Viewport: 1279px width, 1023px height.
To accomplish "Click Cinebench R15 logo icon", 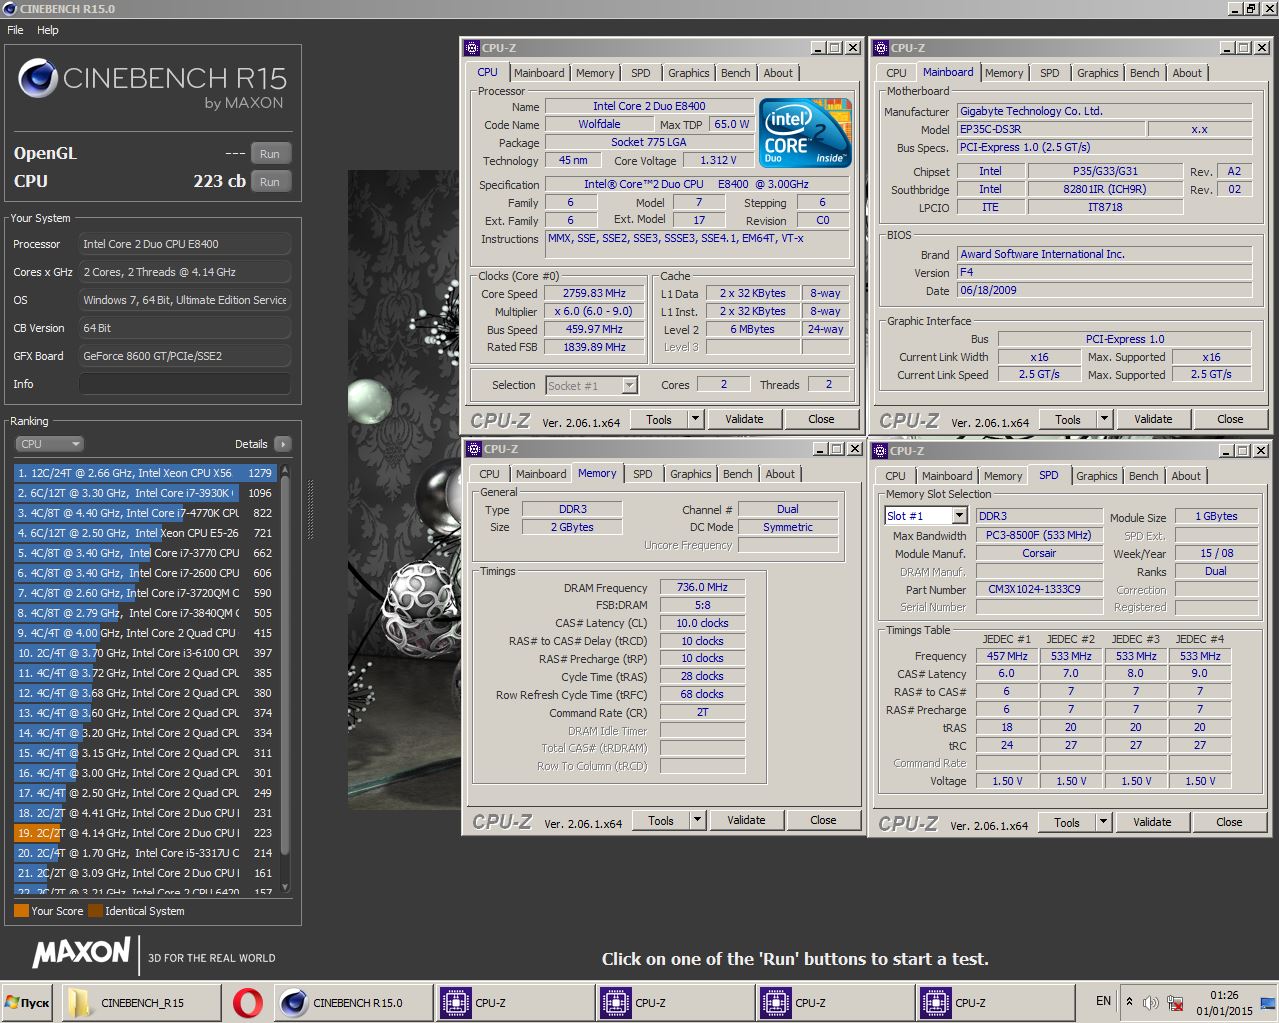I will (37, 79).
